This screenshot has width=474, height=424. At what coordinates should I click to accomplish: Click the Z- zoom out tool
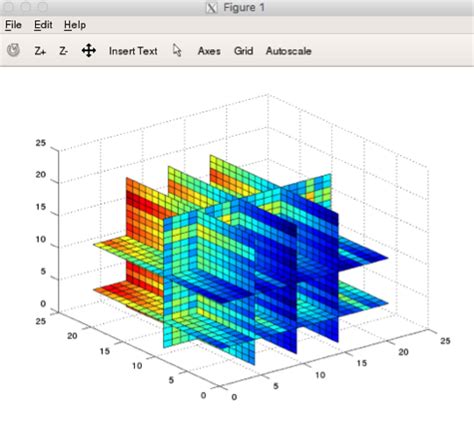(63, 51)
